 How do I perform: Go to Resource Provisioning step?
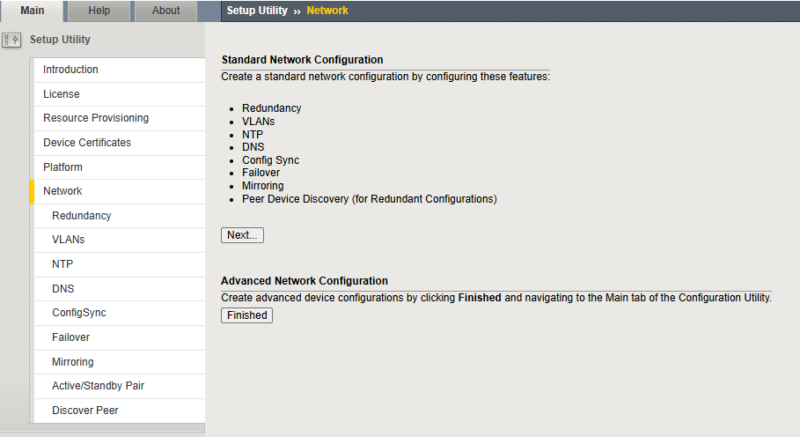[119, 118]
